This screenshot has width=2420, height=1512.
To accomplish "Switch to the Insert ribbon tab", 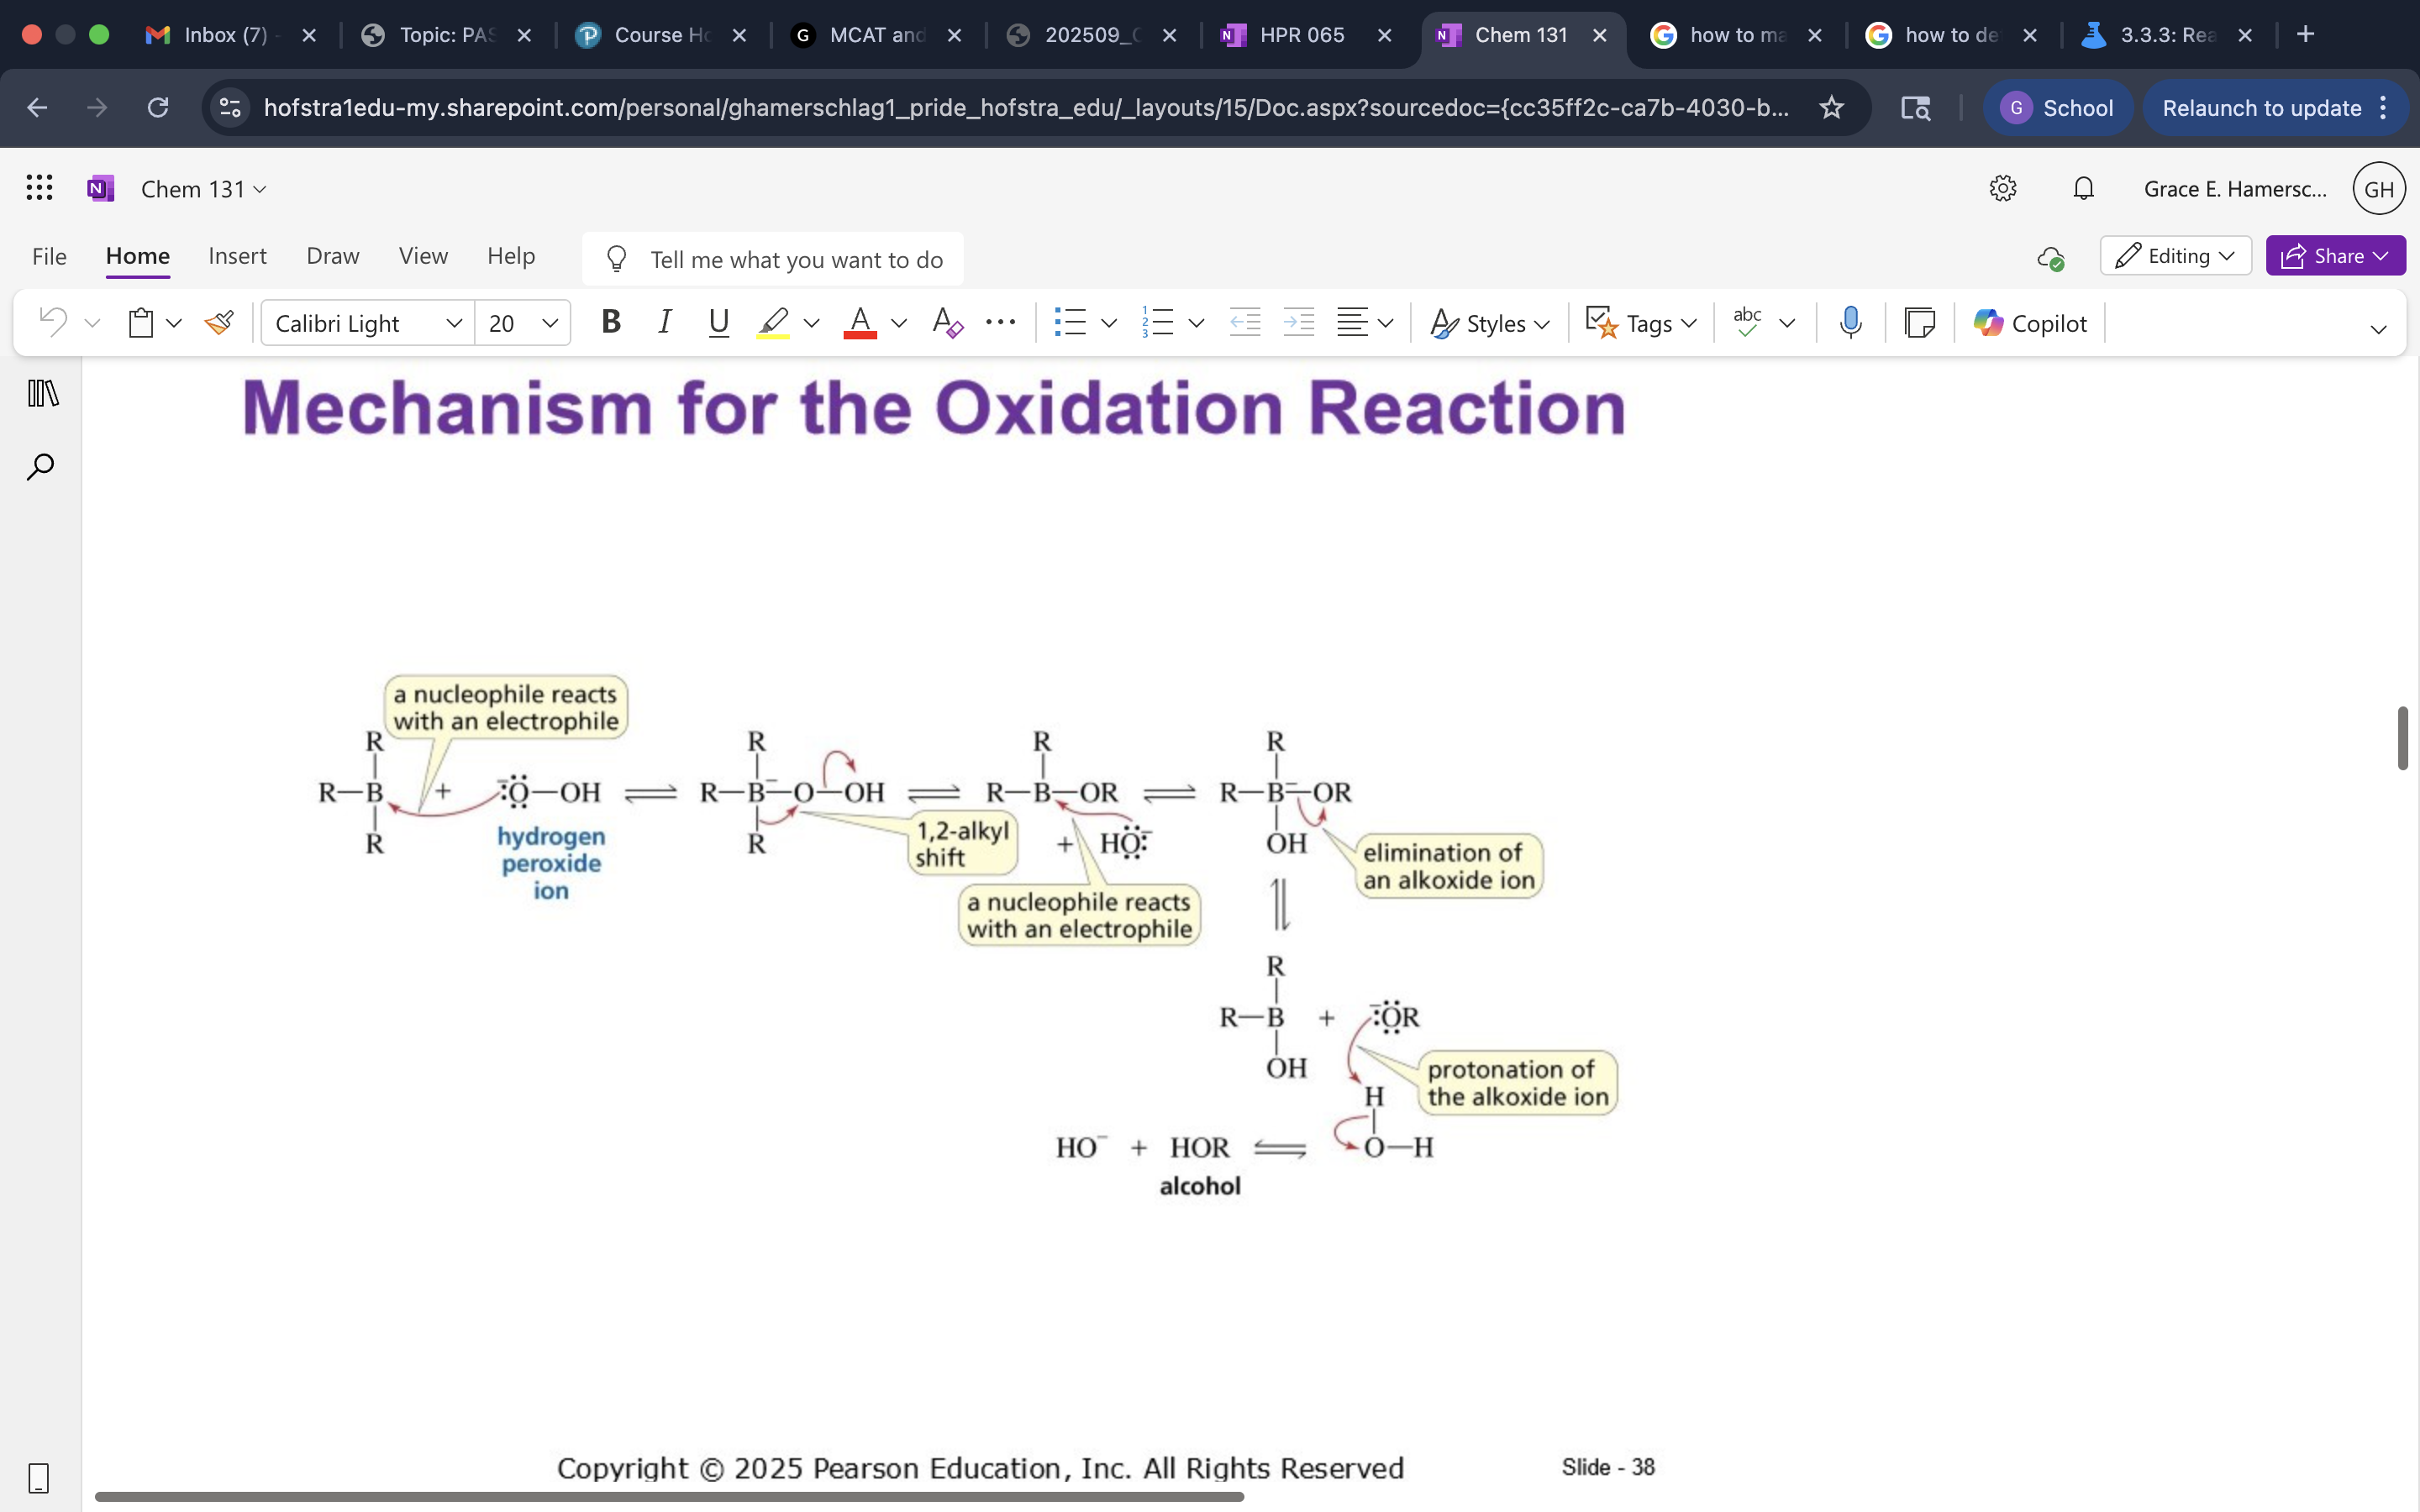I will (x=237, y=256).
